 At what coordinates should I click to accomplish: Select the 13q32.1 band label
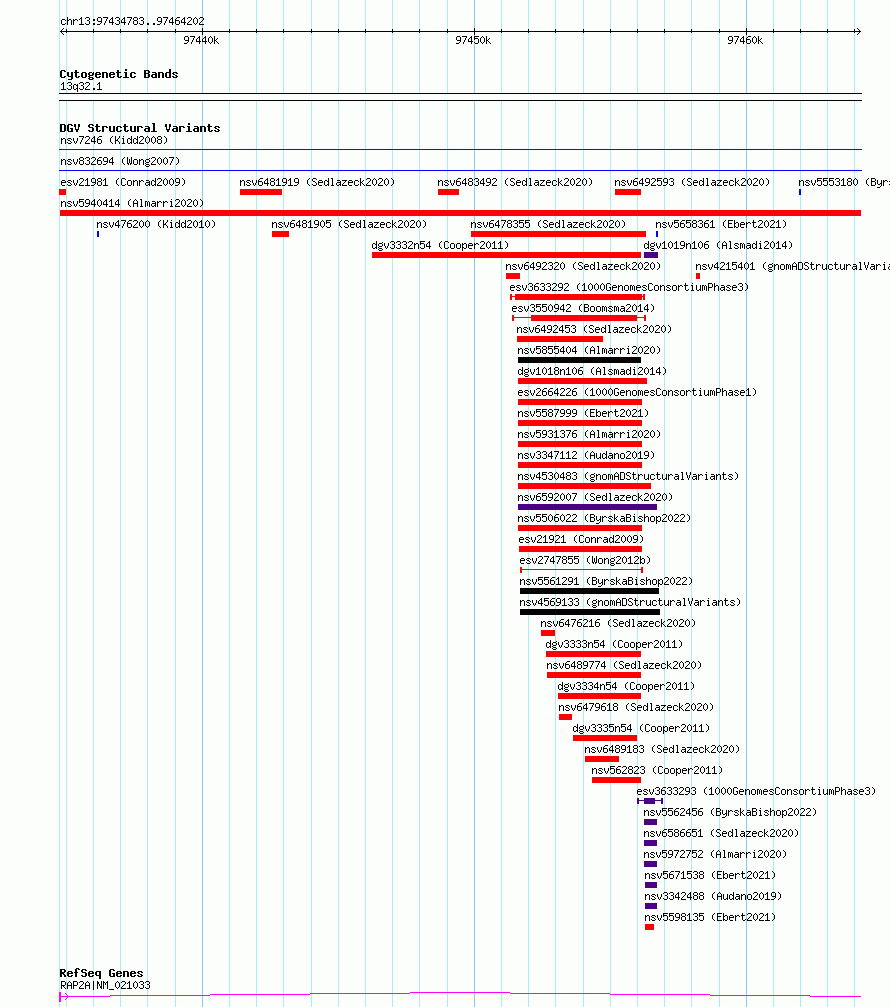[81, 86]
